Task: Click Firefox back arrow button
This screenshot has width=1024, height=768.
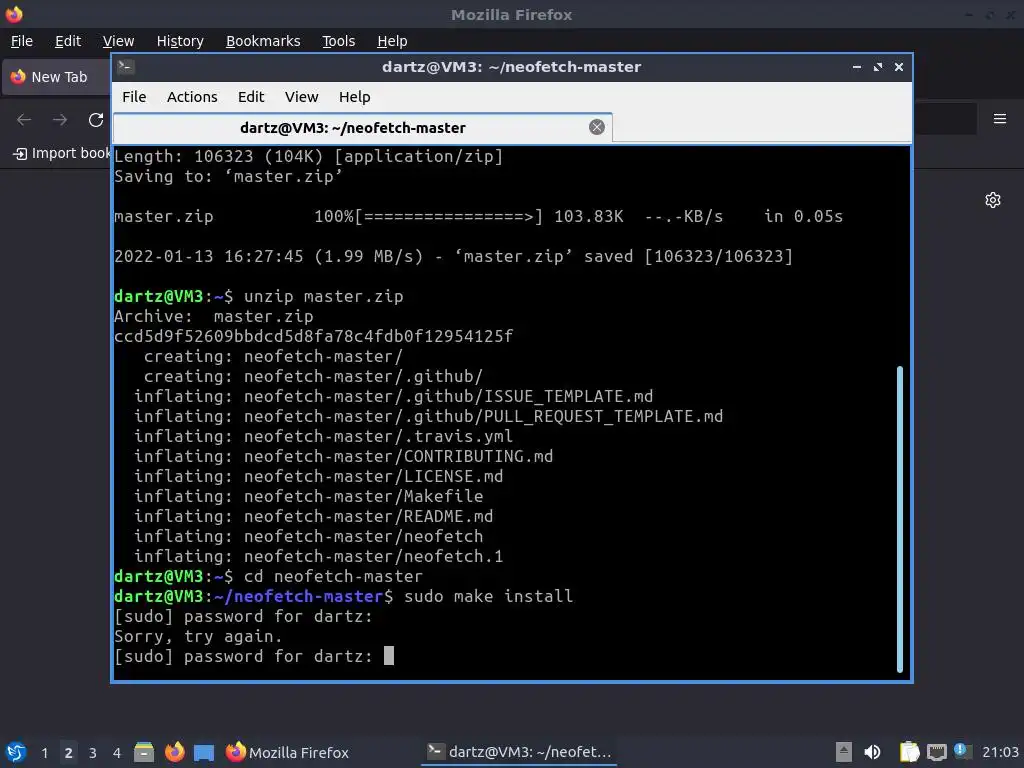Action: pyautogui.click(x=24, y=120)
